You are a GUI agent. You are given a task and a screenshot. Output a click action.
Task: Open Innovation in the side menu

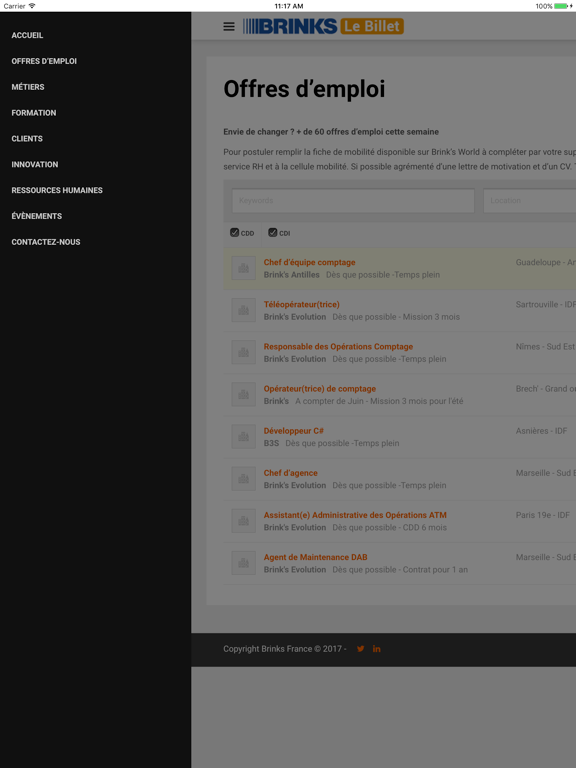[35, 165]
